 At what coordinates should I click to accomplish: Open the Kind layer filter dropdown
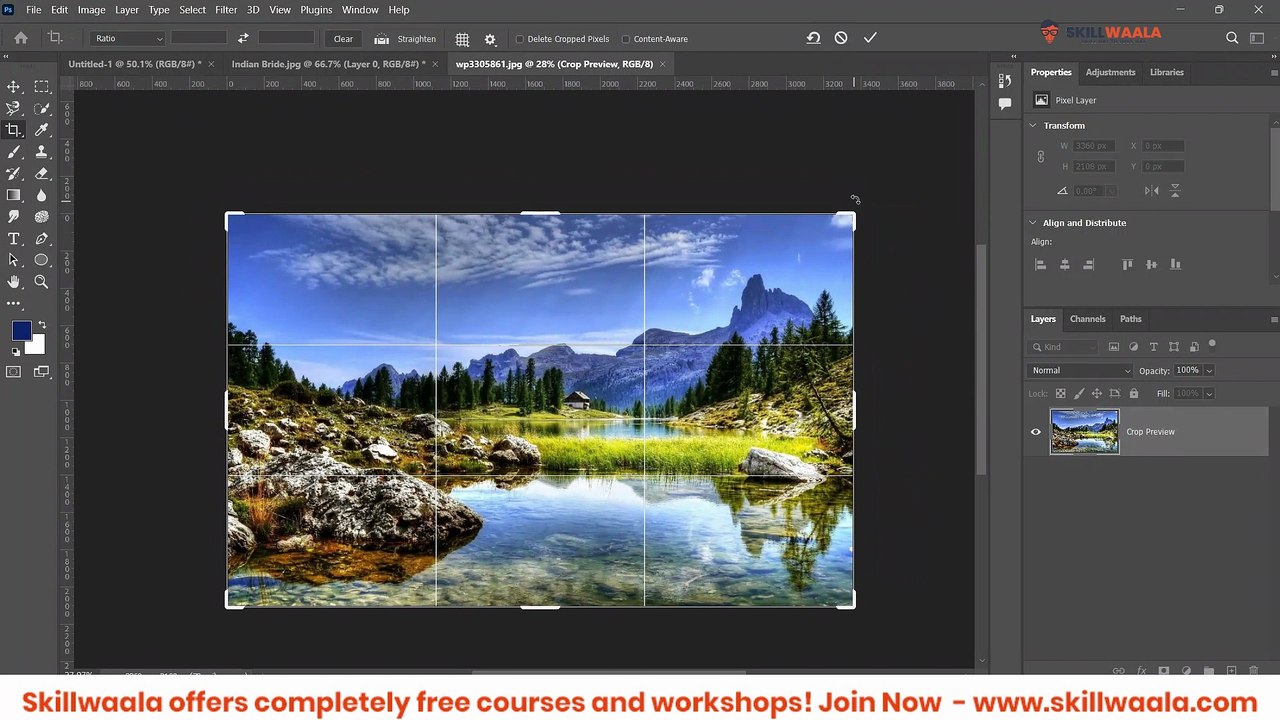click(x=1065, y=347)
